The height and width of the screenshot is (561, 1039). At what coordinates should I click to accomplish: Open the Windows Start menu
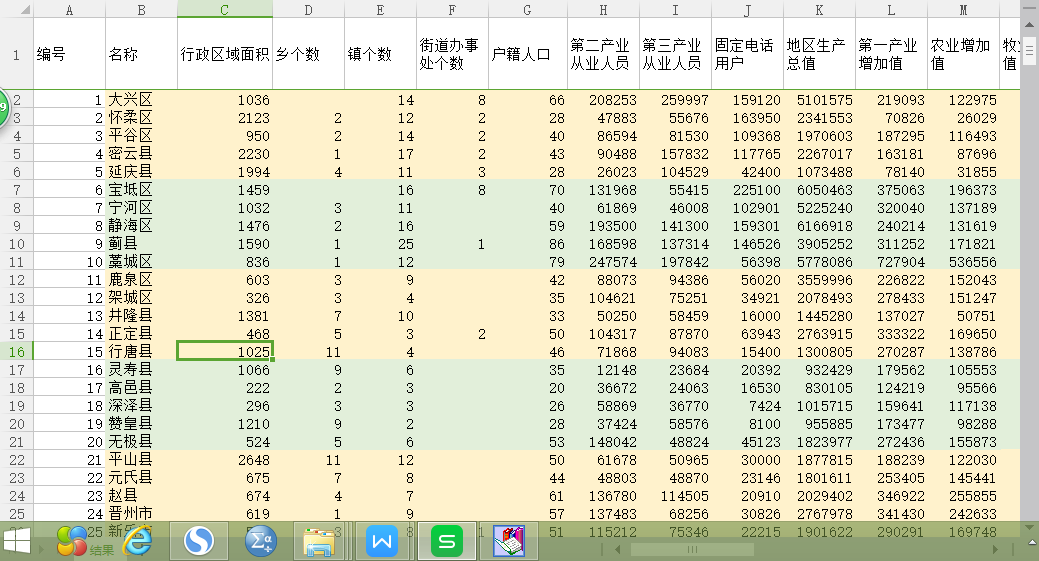click(x=17, y=541)
